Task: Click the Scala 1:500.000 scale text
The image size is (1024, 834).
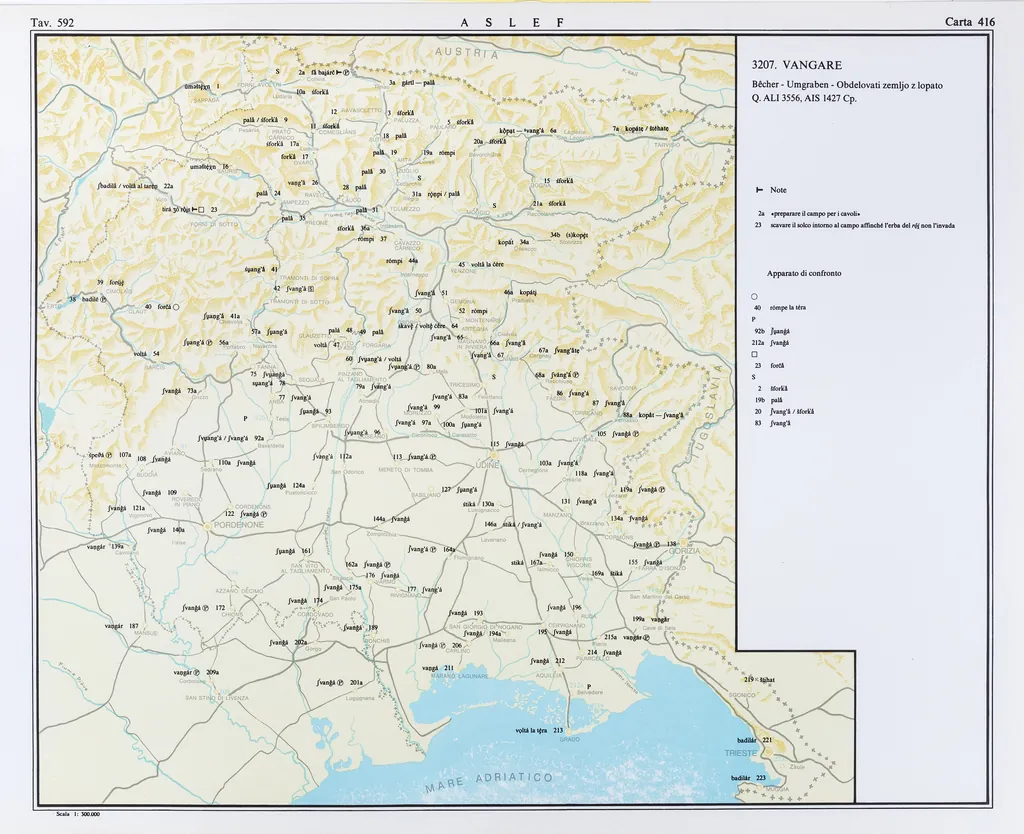Action: 79,814
